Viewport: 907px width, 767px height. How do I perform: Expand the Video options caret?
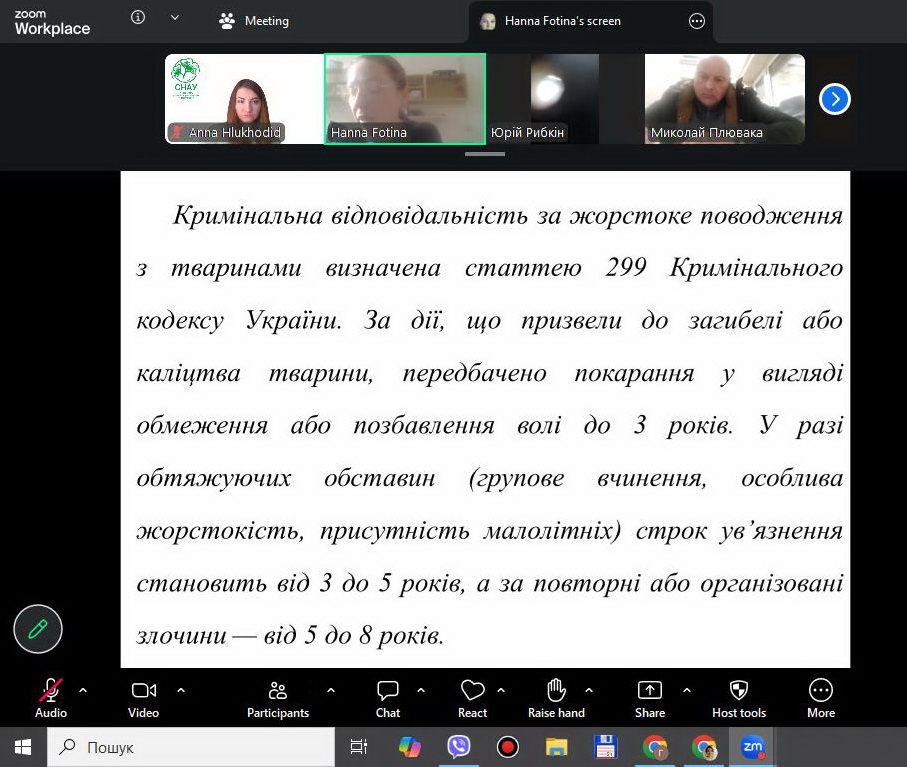click(181, 690)
